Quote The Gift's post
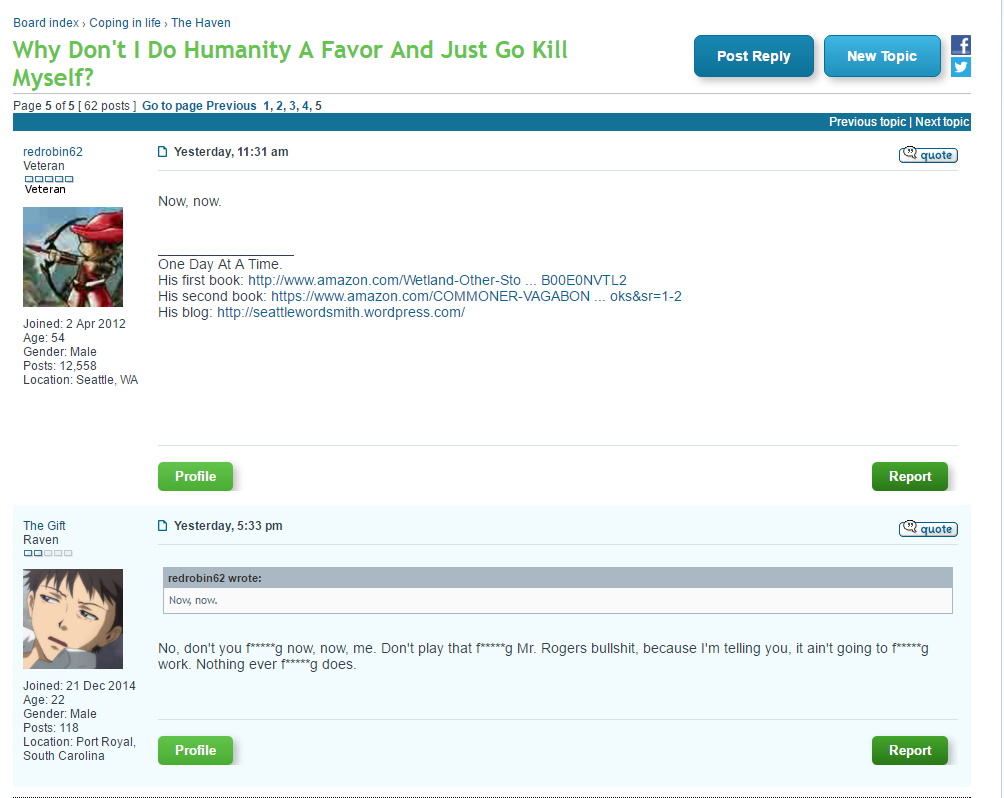Screen dimensions: 1004x798 (928, 529)
